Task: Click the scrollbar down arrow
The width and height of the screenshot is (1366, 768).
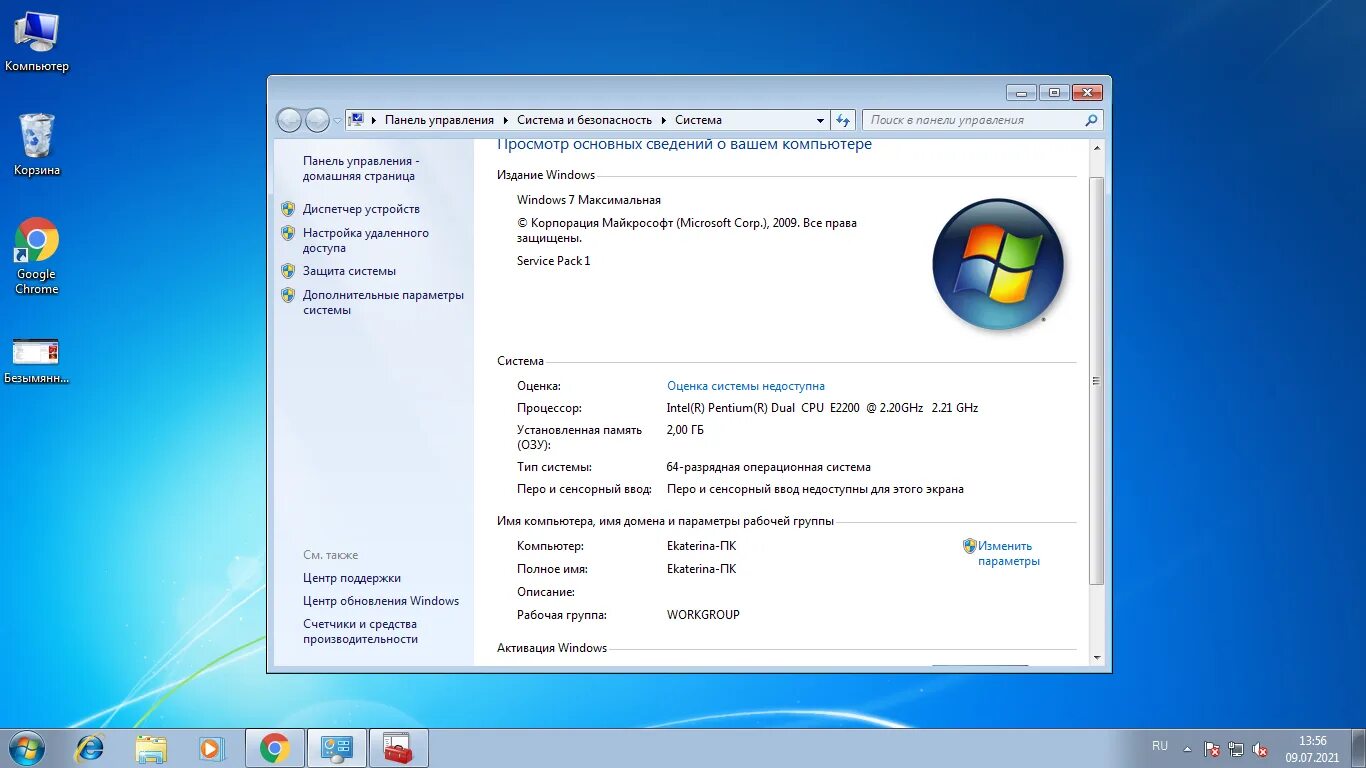Action: click(x=1097, y=658)
